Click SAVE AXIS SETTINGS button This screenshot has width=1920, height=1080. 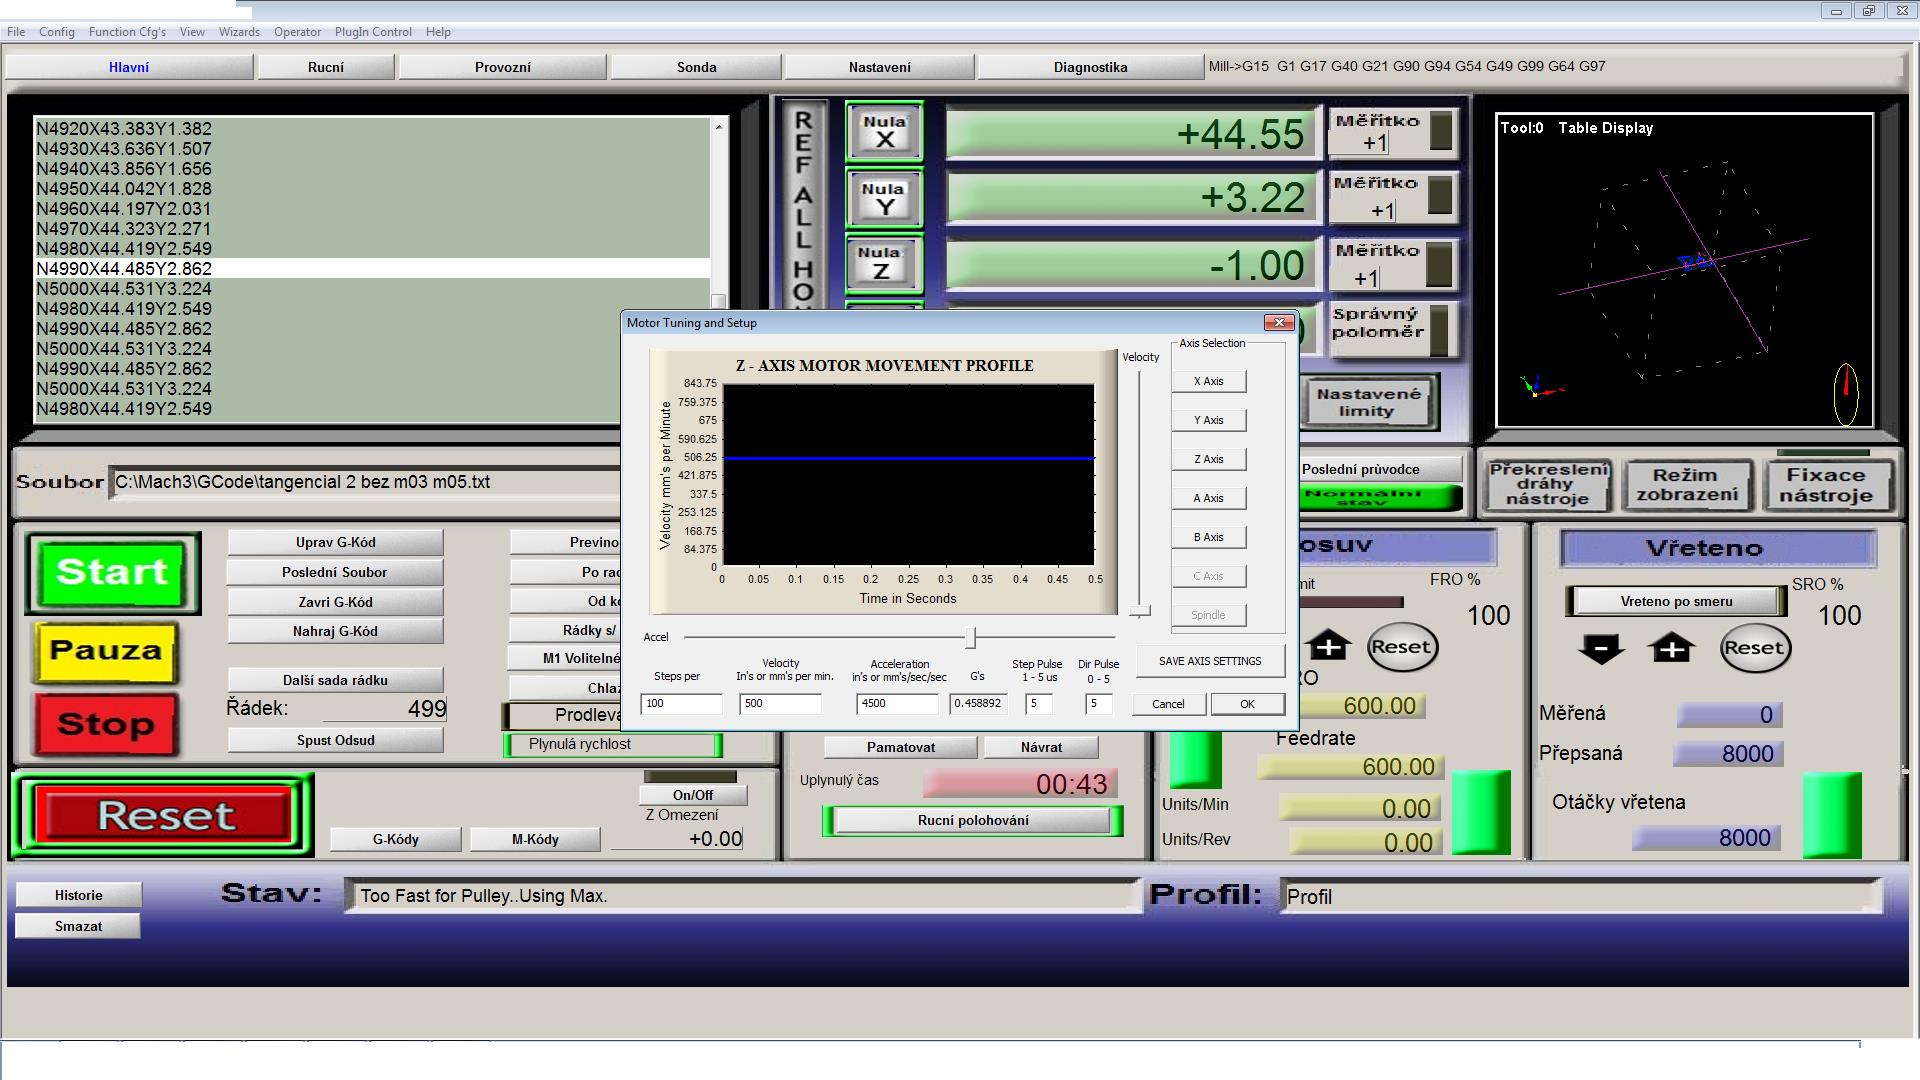click(1209, 661)
